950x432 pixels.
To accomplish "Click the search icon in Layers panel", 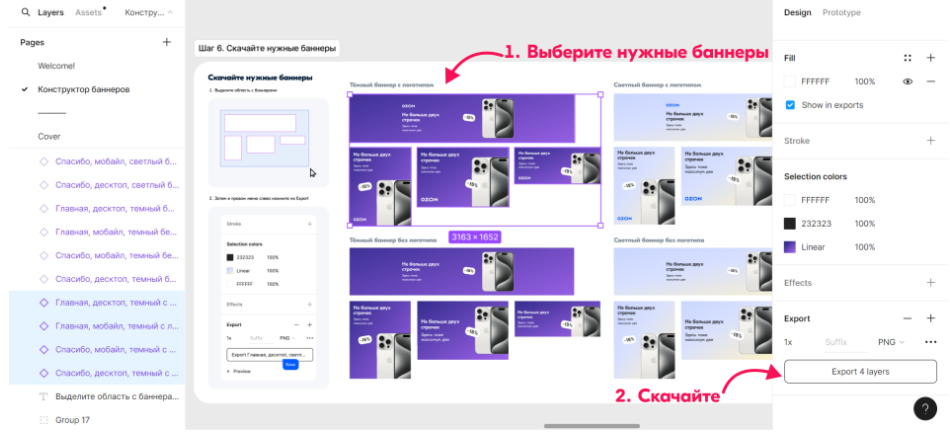I will 25,13.
